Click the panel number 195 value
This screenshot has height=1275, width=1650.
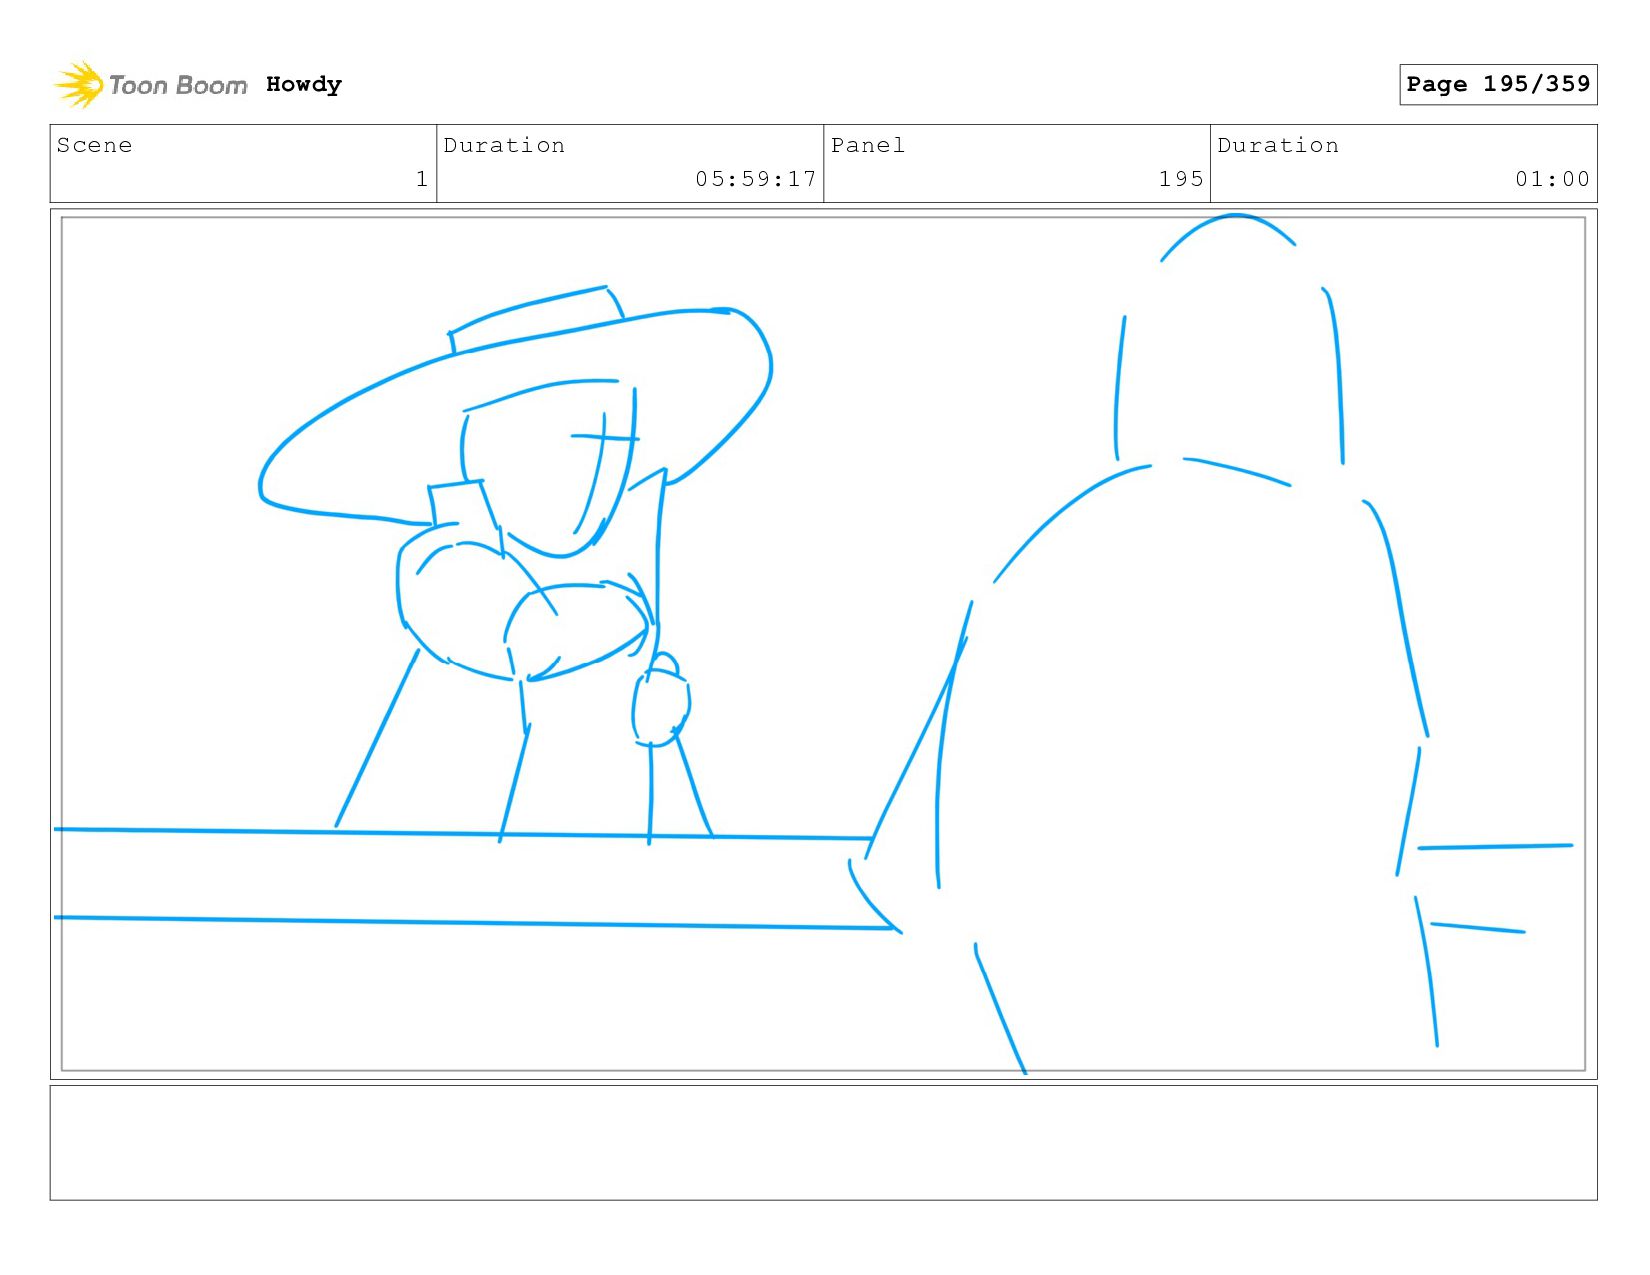coord(1181,179)
